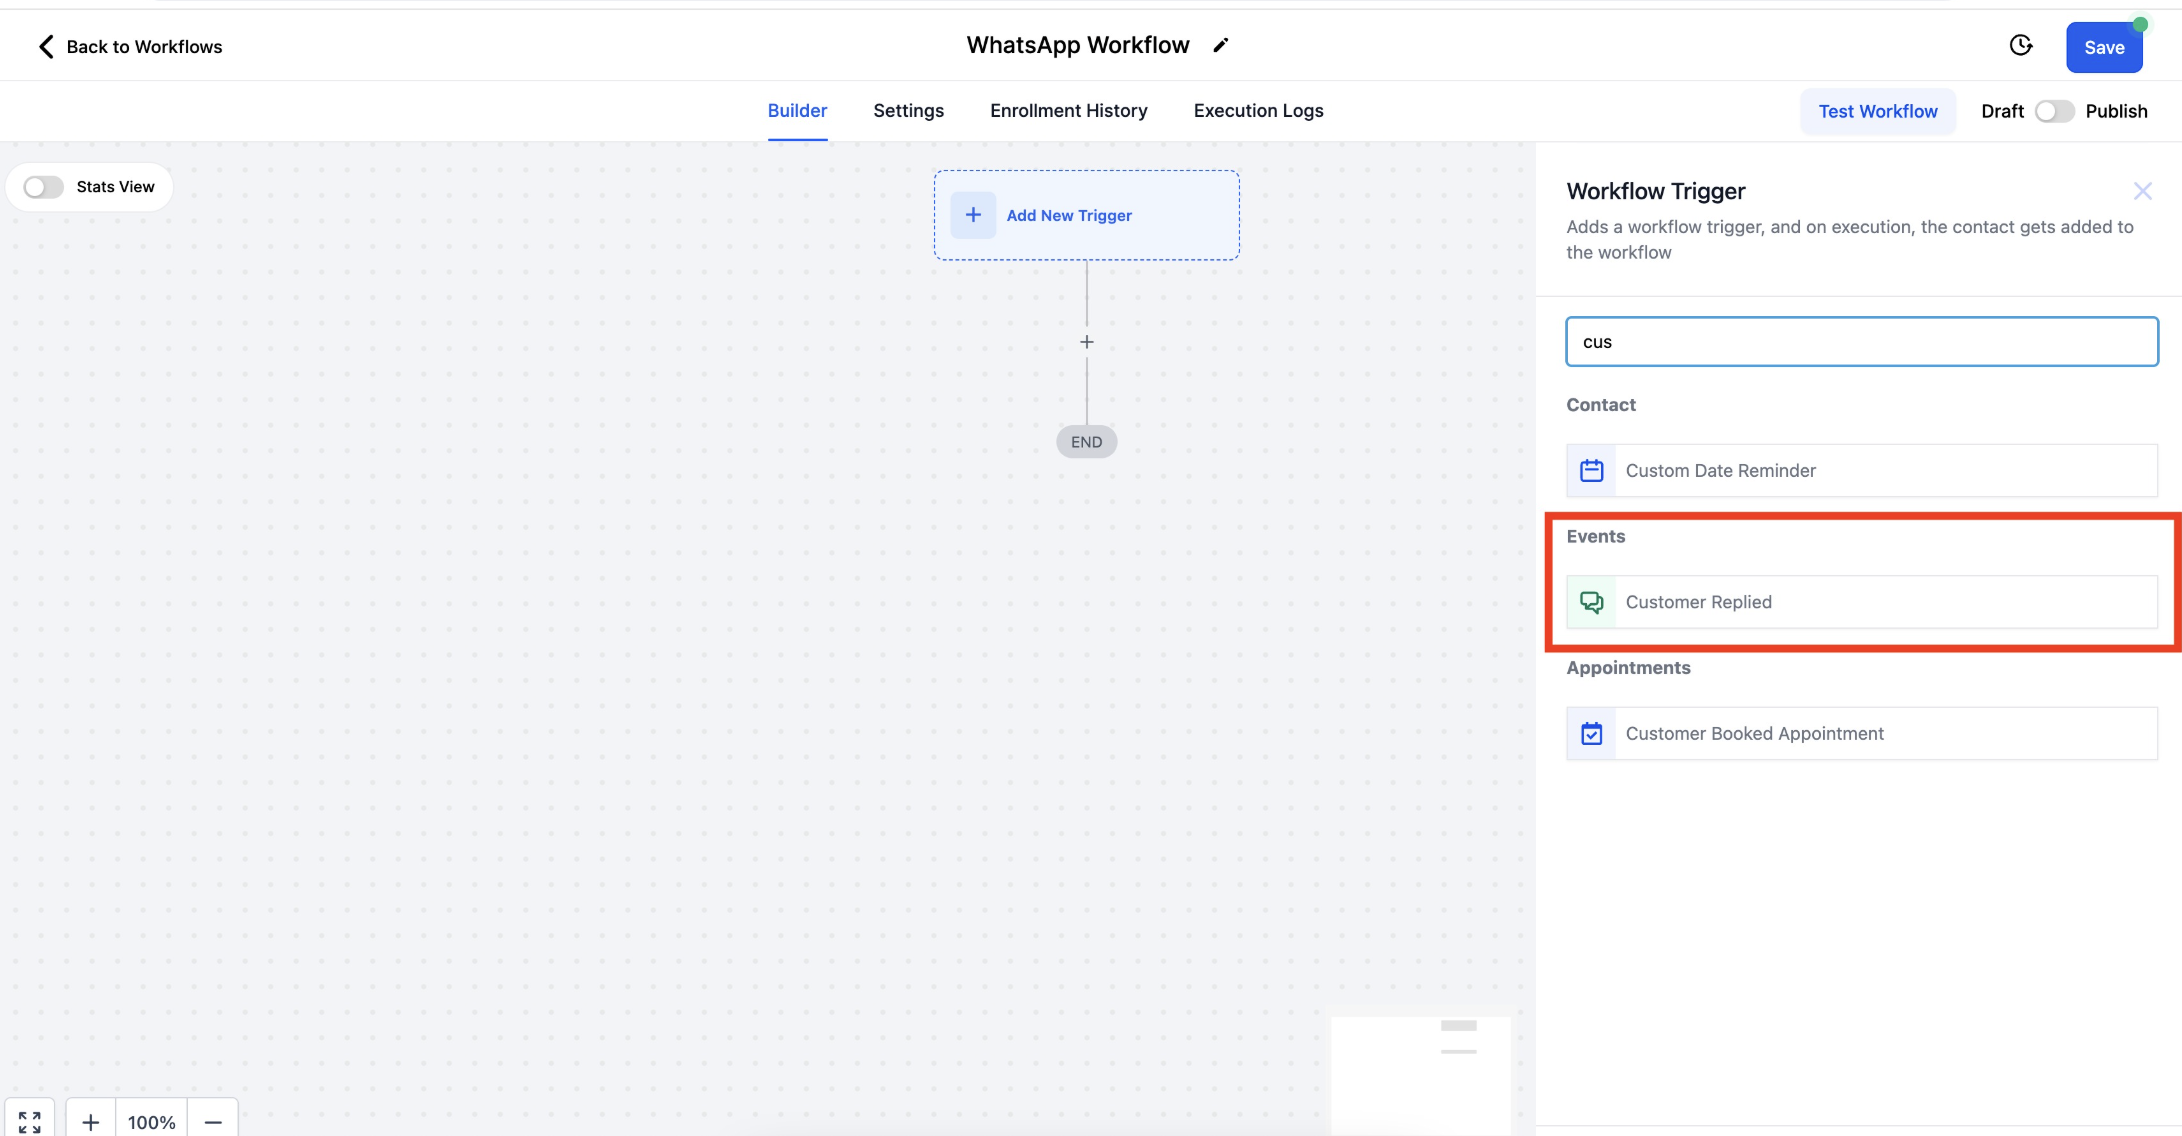Choose the Customer Replied trigger

tap(1861, 602)
